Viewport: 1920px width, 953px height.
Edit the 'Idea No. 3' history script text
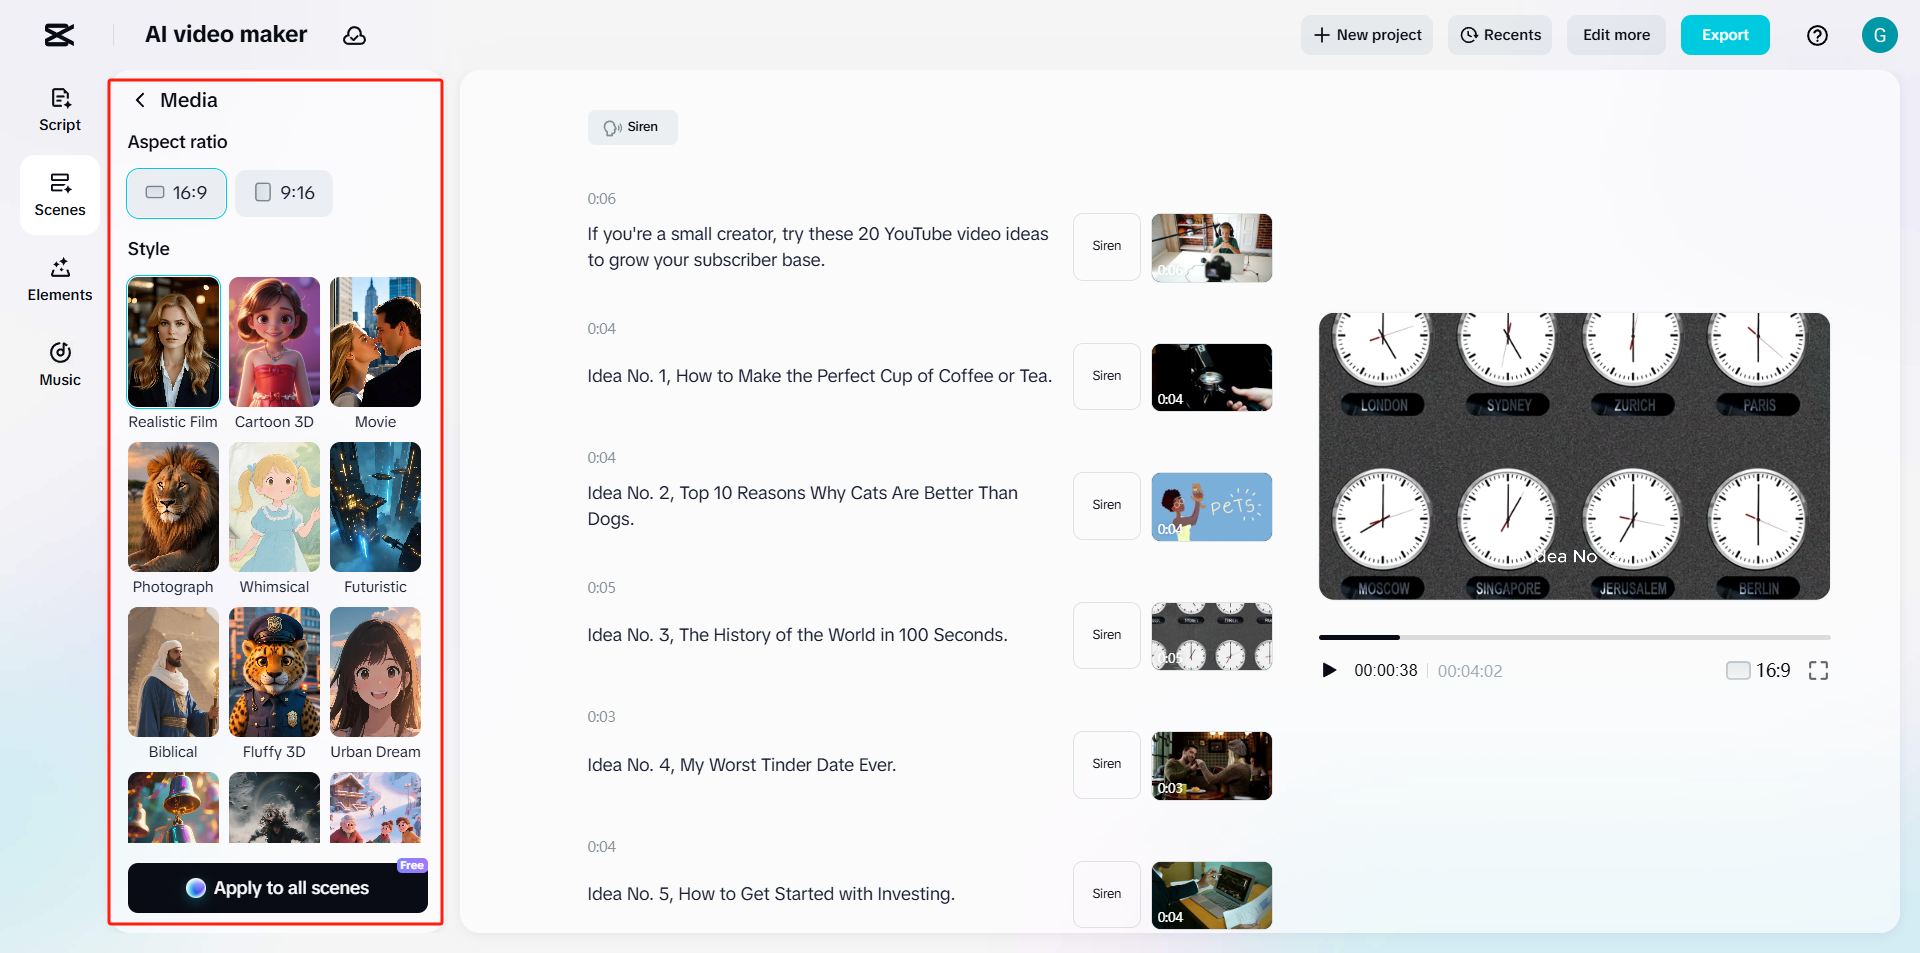[x=797, y=635]
